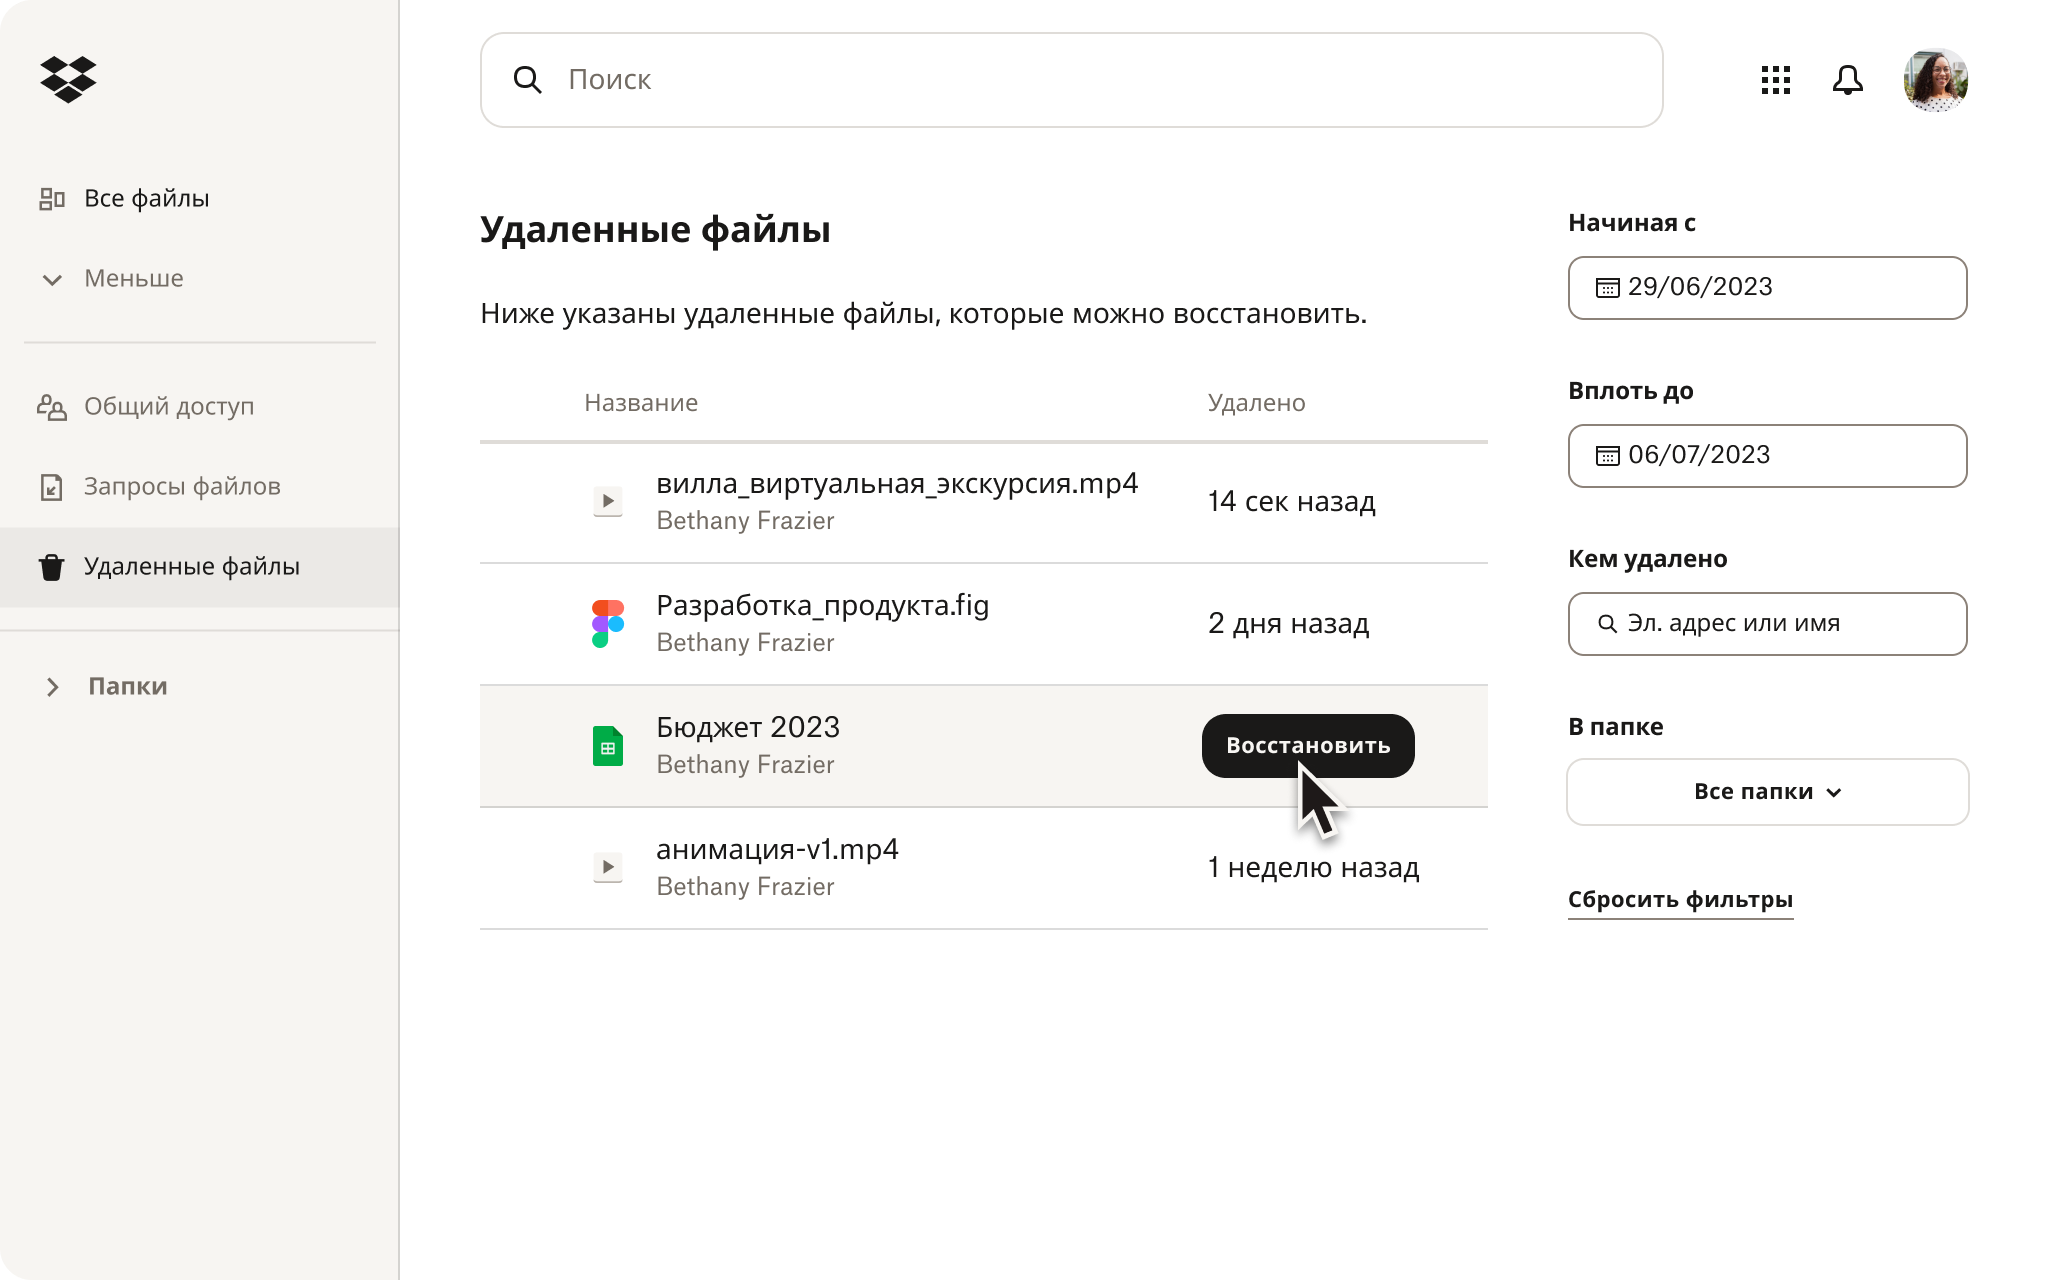Click 1 неделю назад cell

(1313, 868)
